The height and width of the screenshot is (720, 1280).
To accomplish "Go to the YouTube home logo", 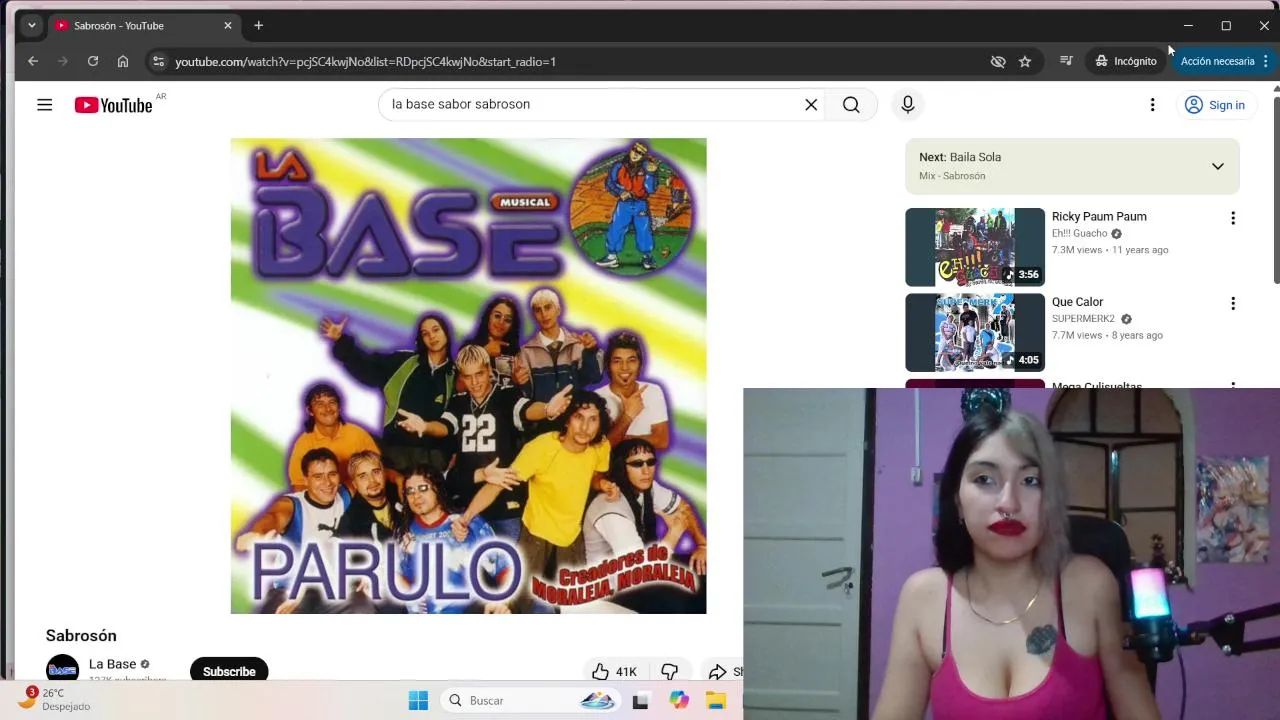I will (113, 105).
